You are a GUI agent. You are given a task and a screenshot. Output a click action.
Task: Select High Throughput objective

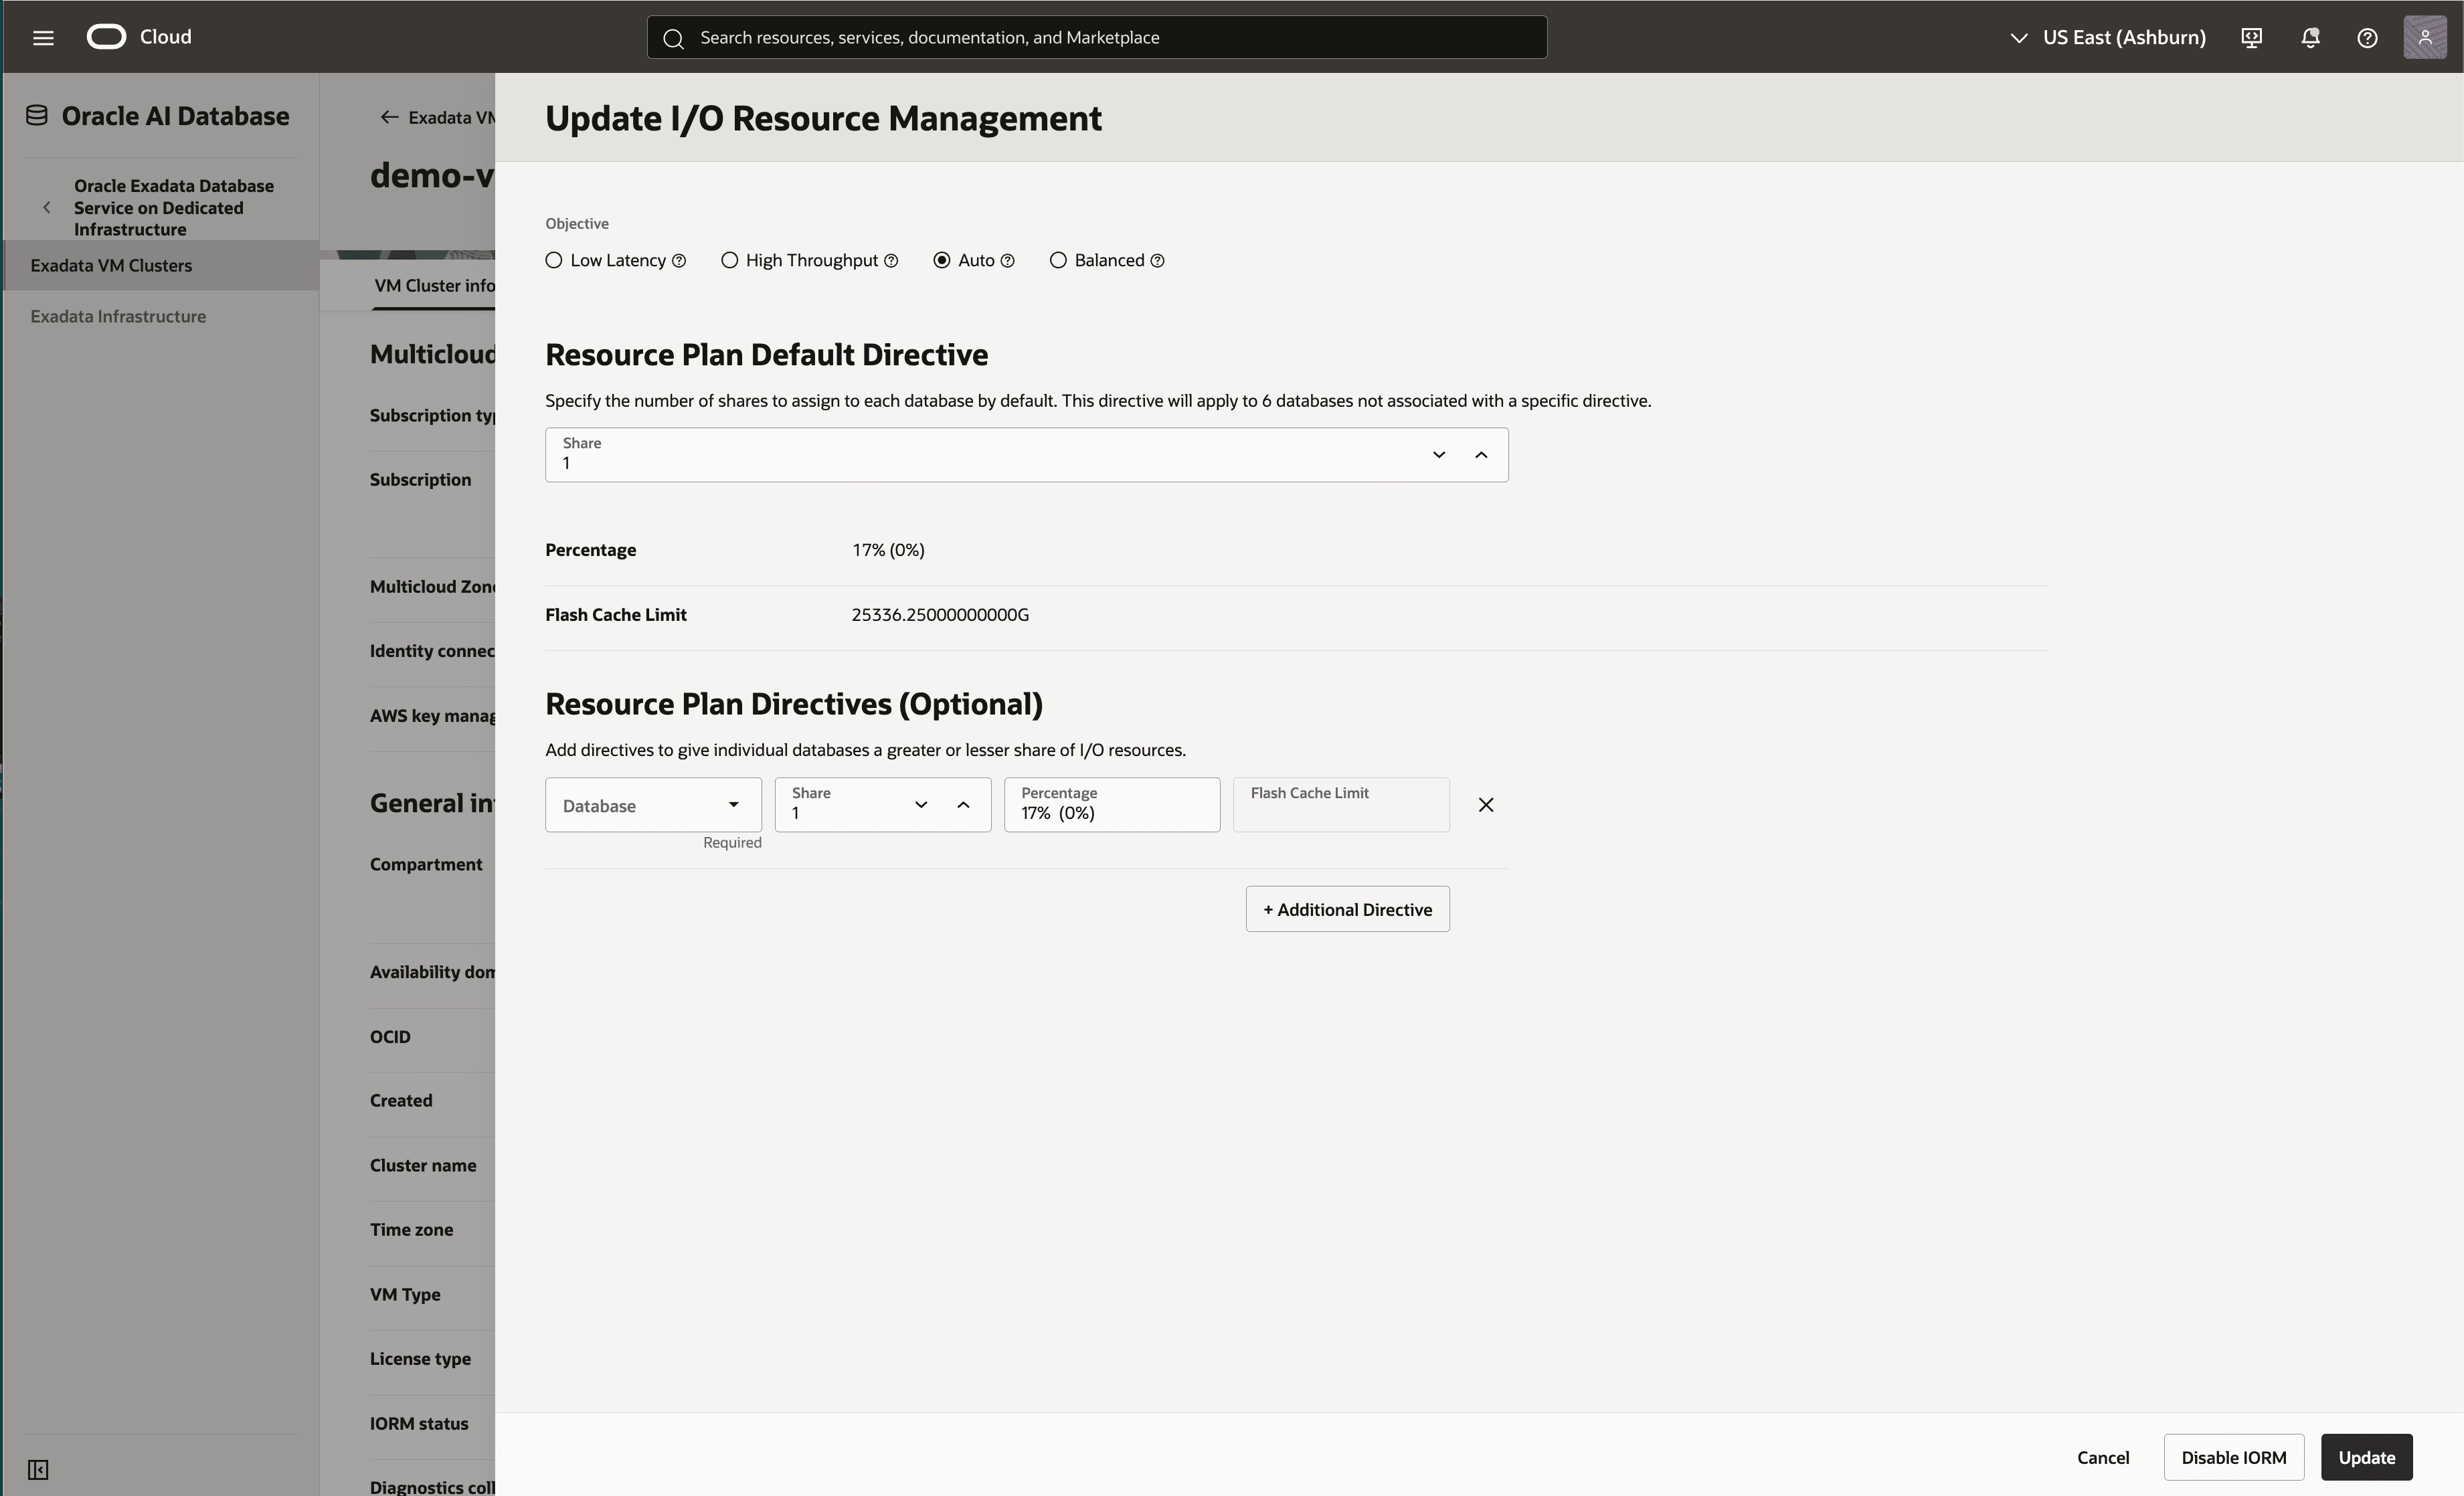click(729, 260)
